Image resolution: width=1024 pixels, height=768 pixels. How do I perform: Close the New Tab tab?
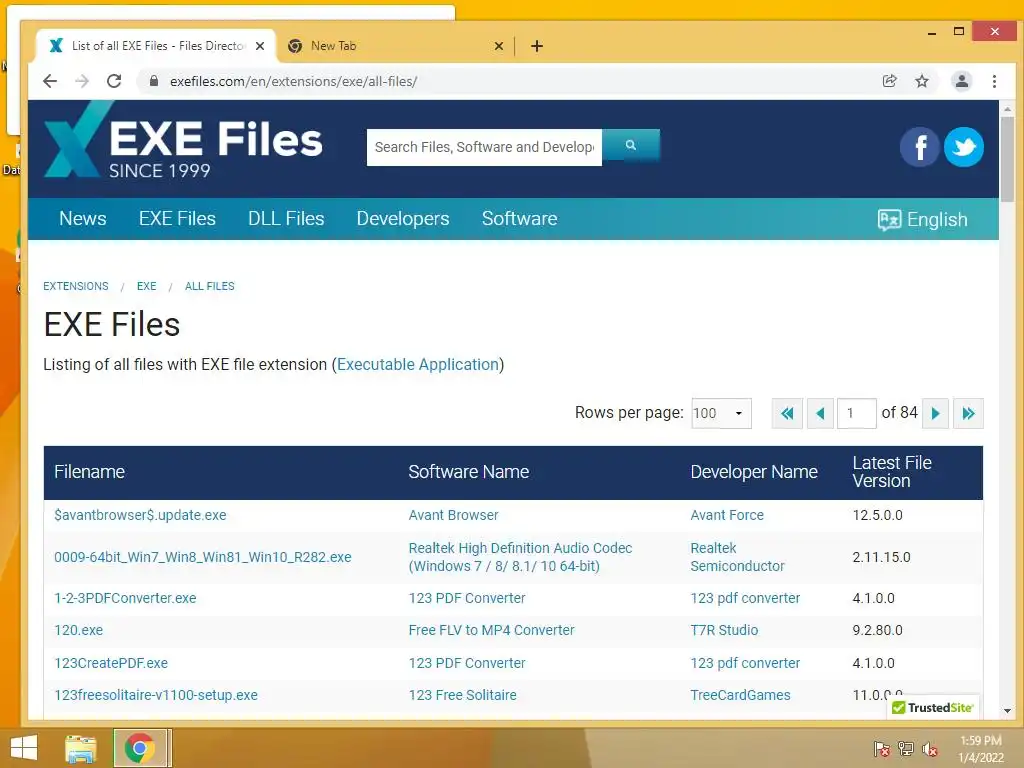point(498,46)
